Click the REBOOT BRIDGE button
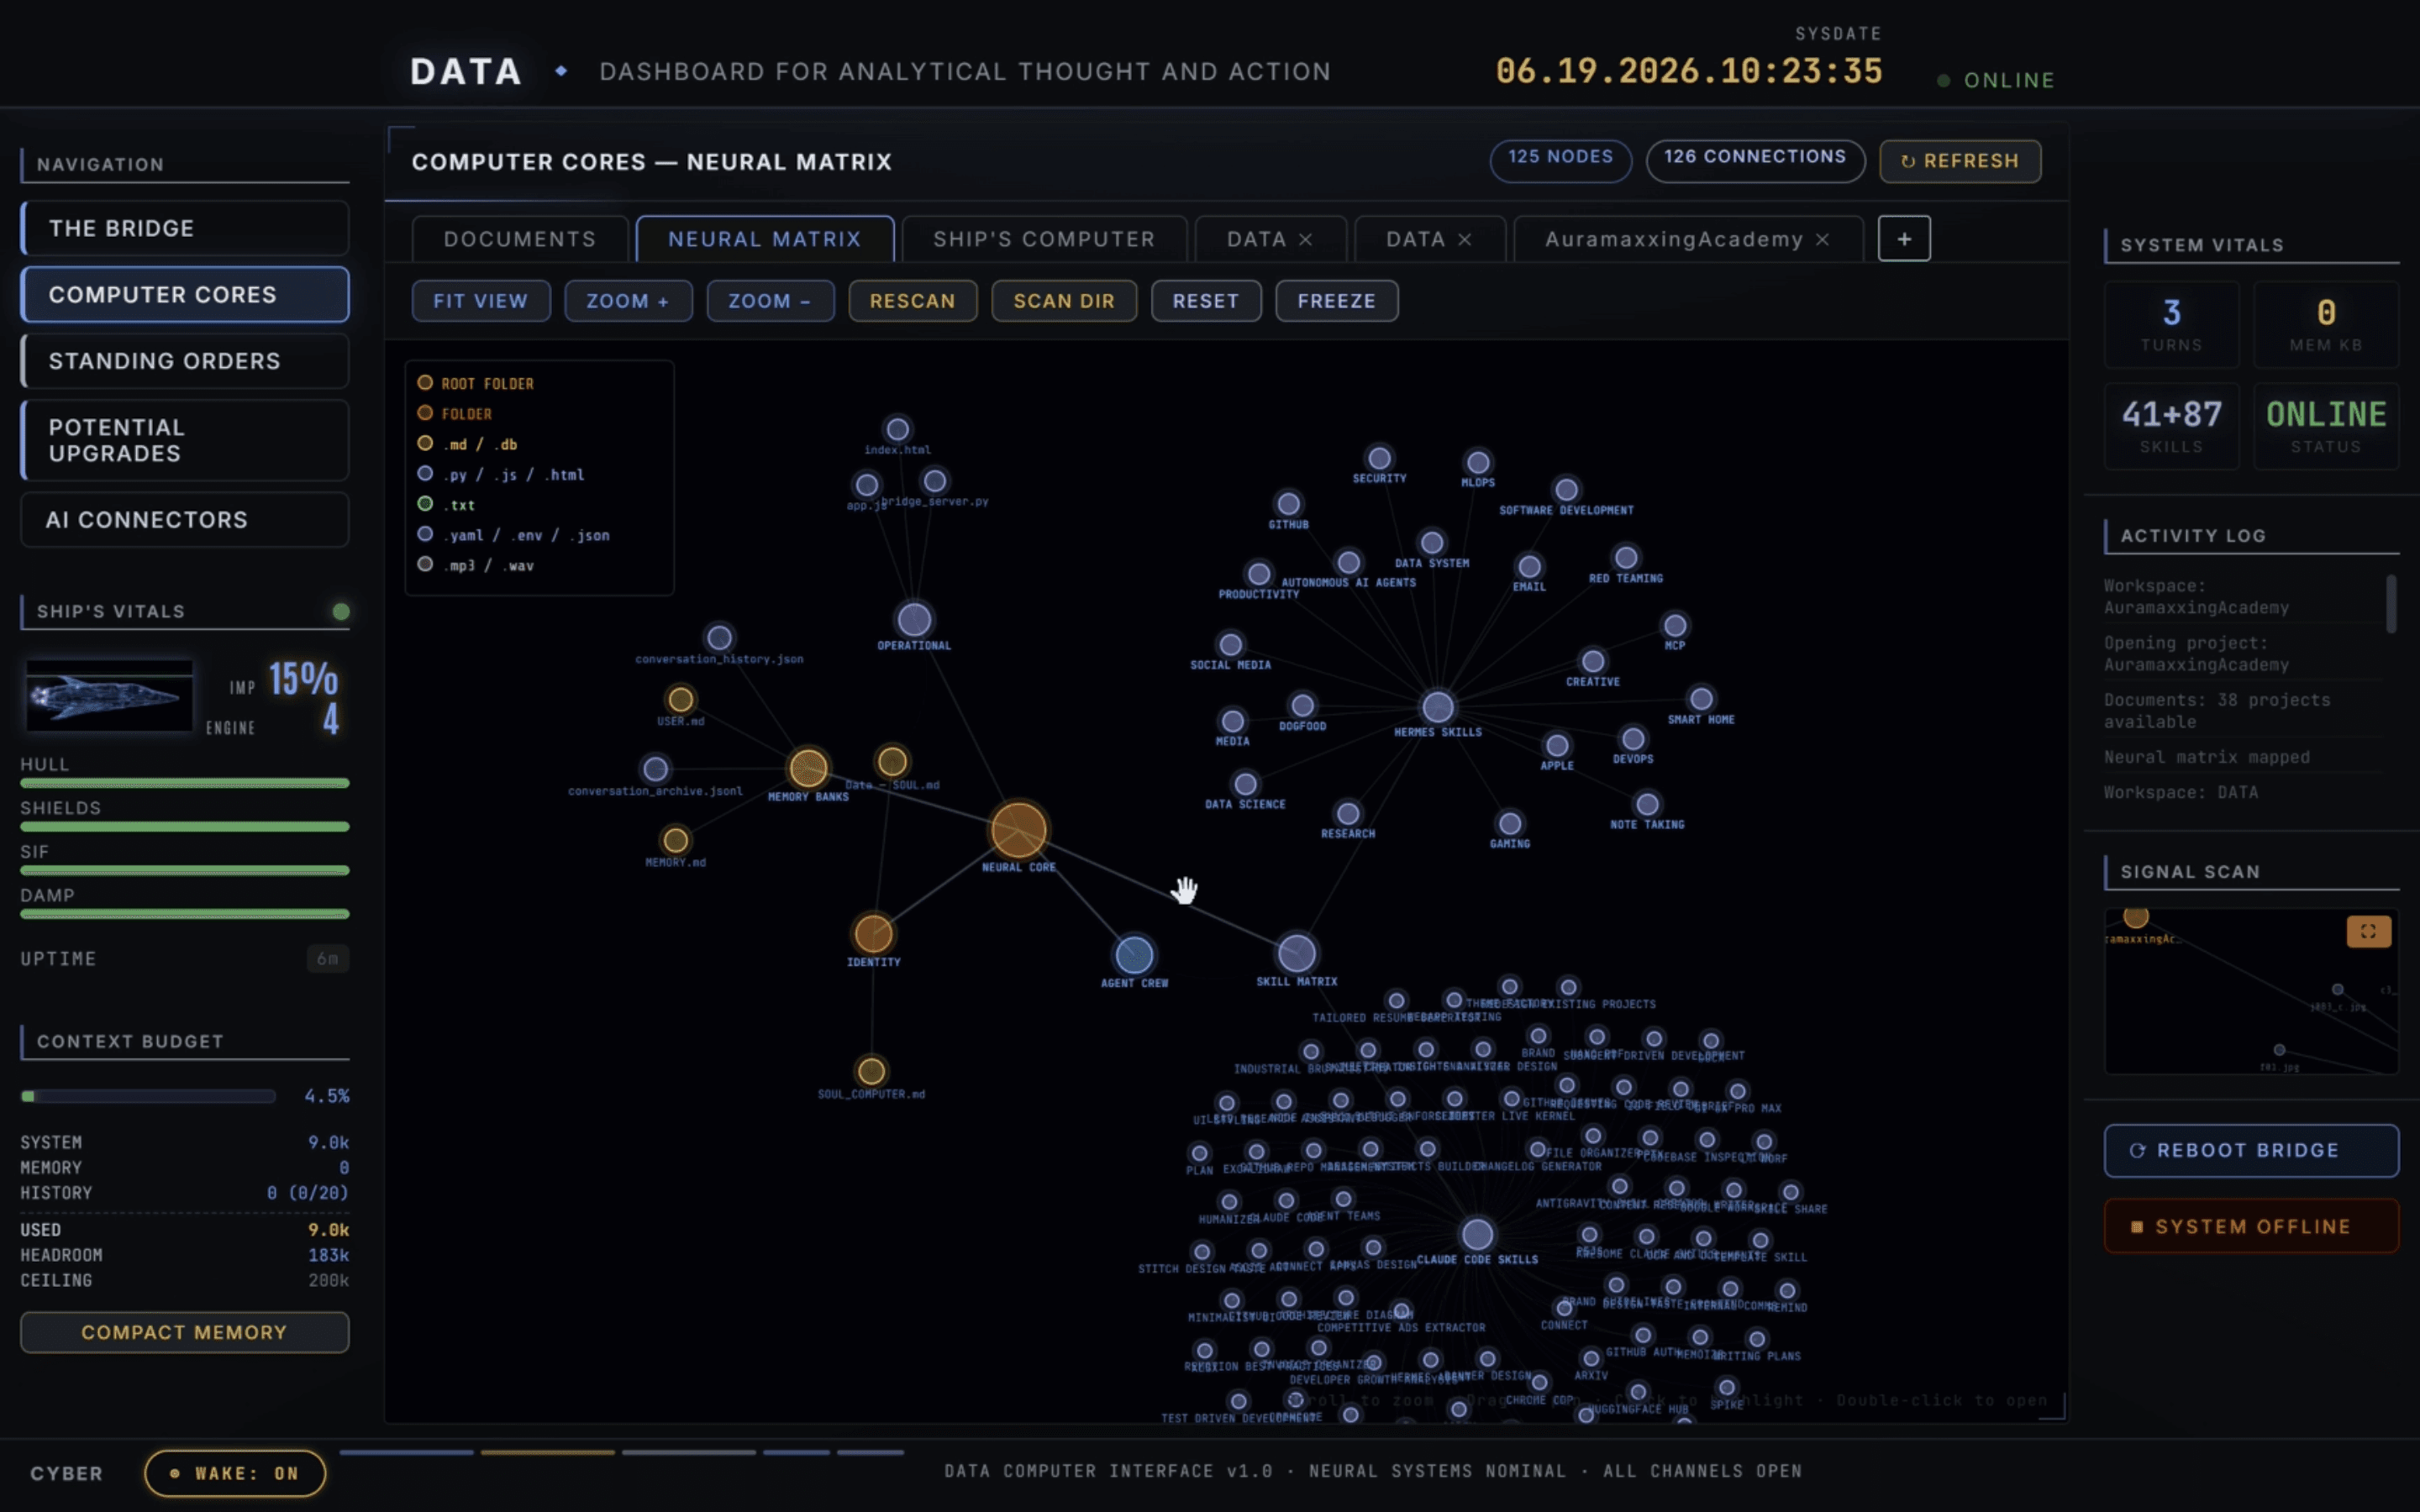The image size is (2420, 1512). (x=2251, y=1150)
